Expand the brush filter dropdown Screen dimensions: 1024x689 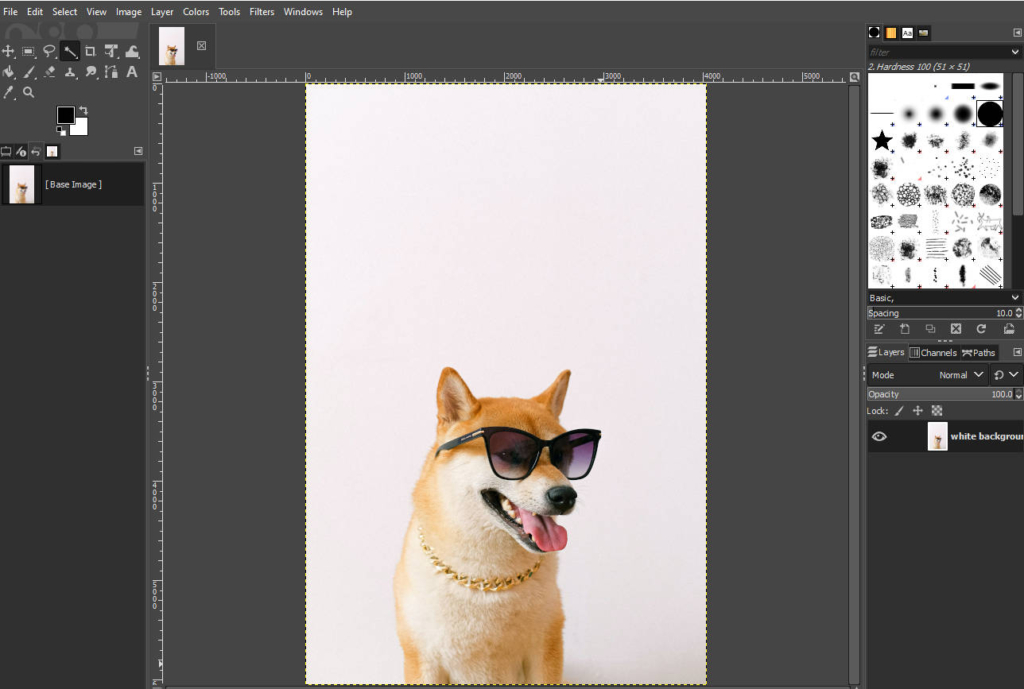click(1015, 52)
